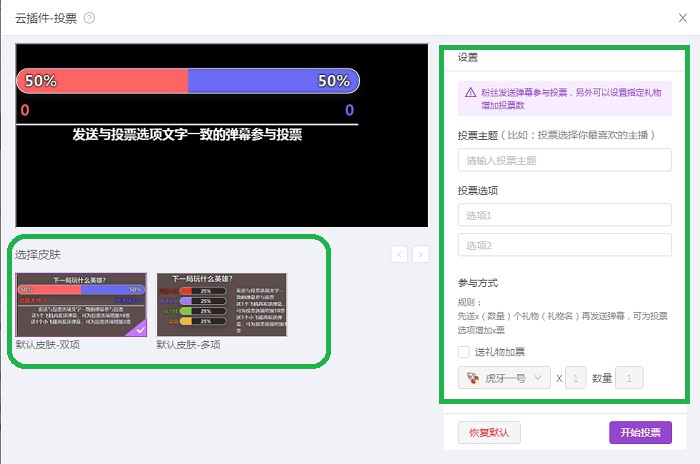The width and height of the screenshot is (700, 464).
Task: Click the warning triangle icon in notice
Action: [471, 92]
